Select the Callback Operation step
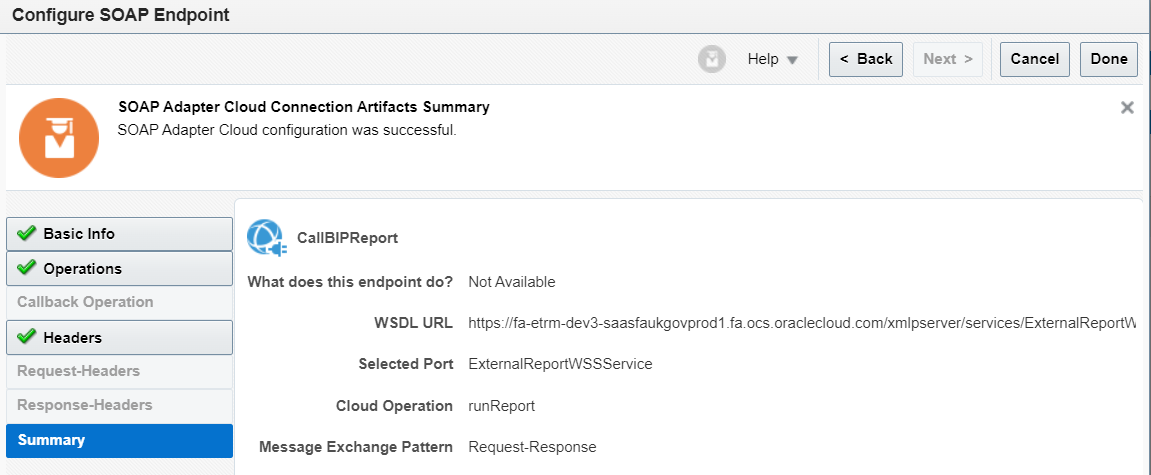Image resolution: width=1151 pixels, height=475 pixels. tap(119, 302)
